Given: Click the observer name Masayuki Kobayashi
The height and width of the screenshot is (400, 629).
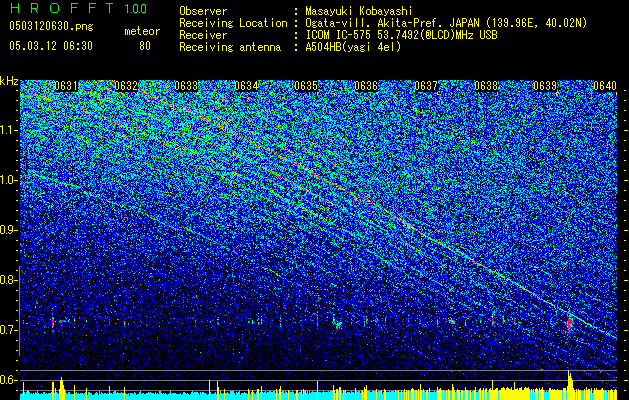Looking at the screenshot, I should pyautogui.click(x=359, y=11).
